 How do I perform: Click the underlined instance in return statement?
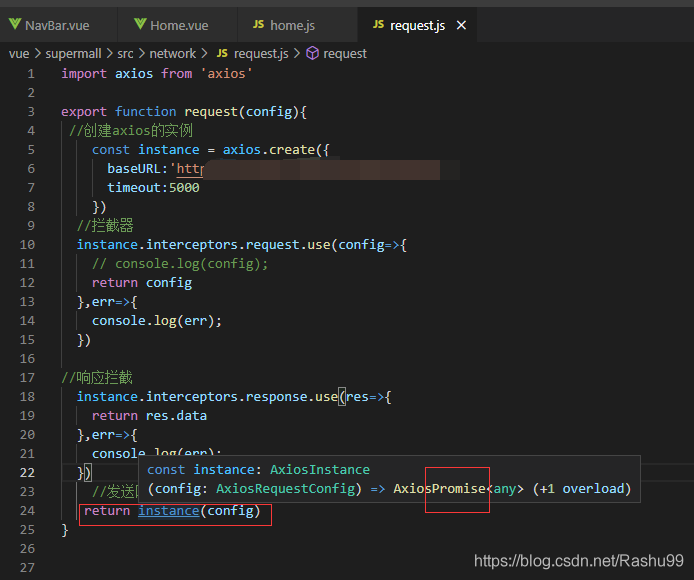168,511
